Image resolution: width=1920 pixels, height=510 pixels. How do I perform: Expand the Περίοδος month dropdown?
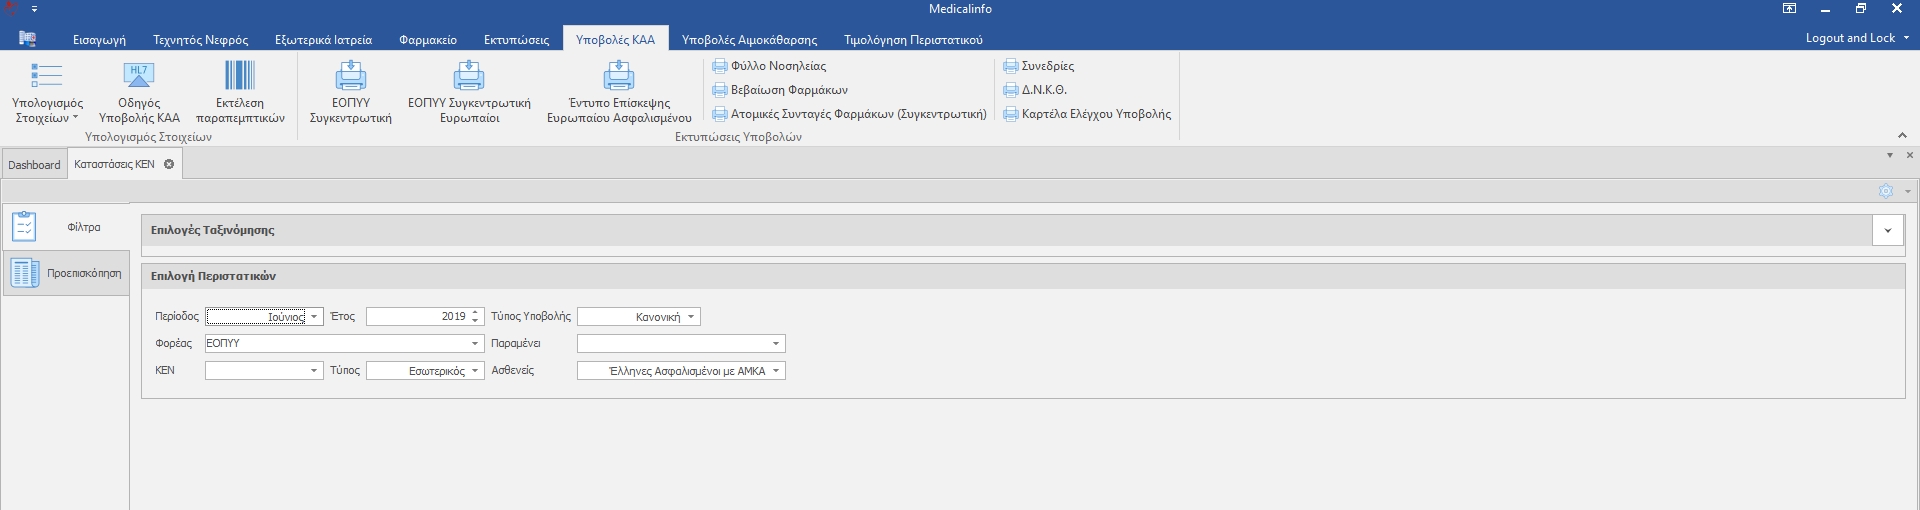pyautogui.click(x=314, y=317)
